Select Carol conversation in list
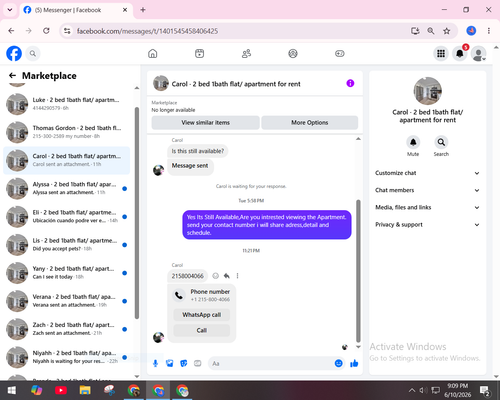The height and width of the screenshot is (400, 500). point(67,160)
